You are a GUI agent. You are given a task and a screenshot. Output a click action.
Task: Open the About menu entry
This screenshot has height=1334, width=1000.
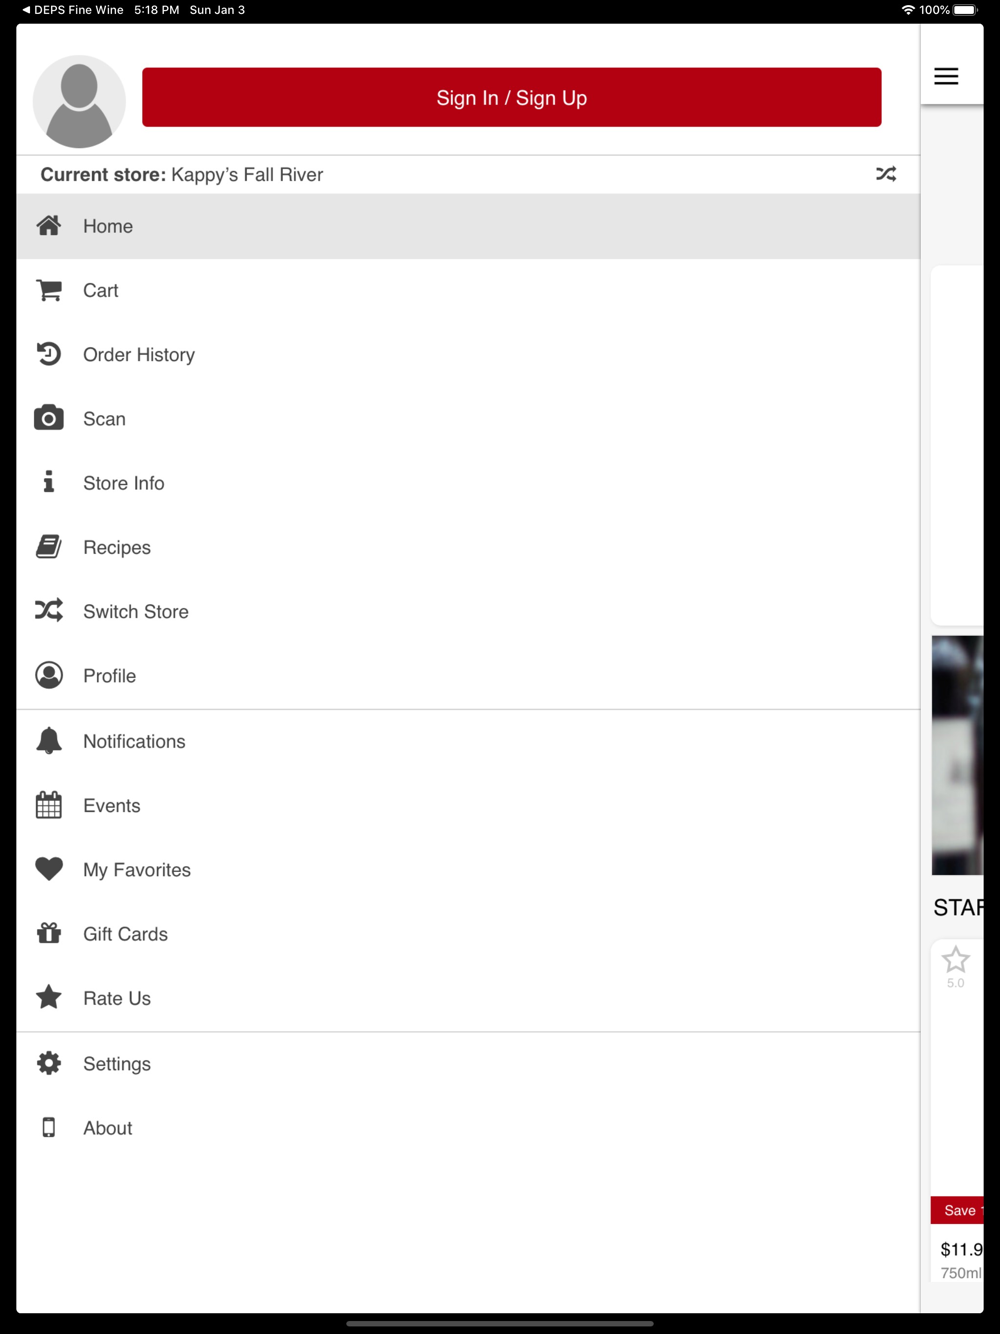click(x=468, y=1128)
